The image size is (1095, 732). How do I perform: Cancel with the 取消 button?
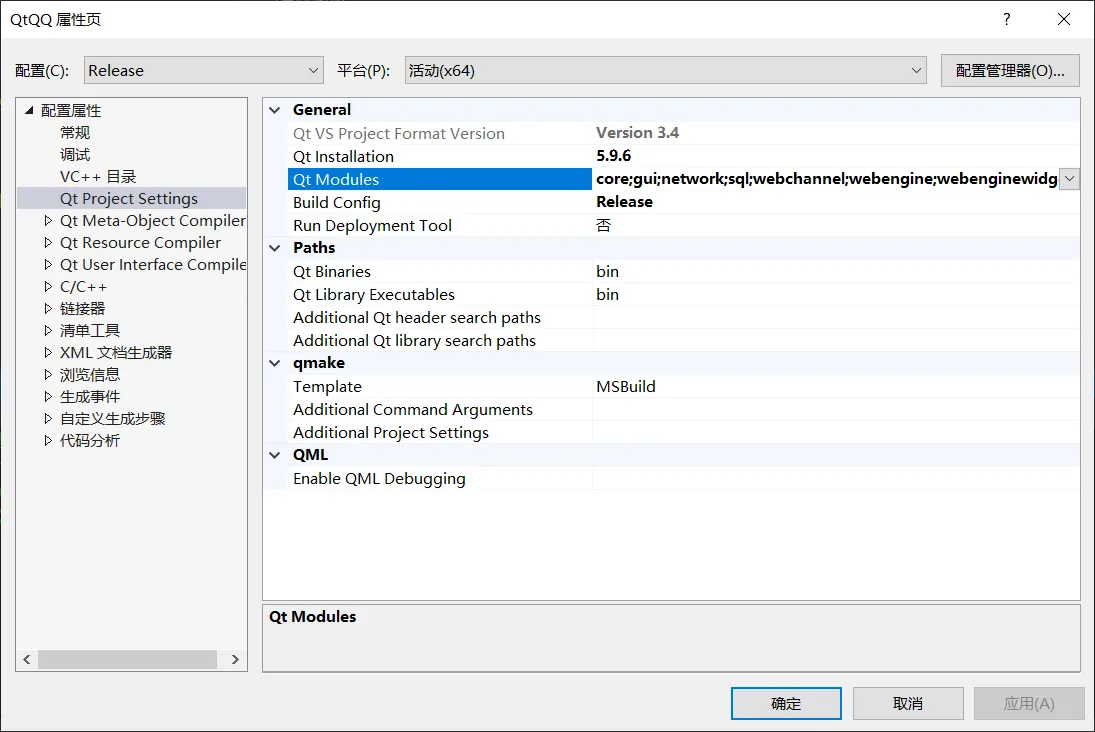(908, 703)
